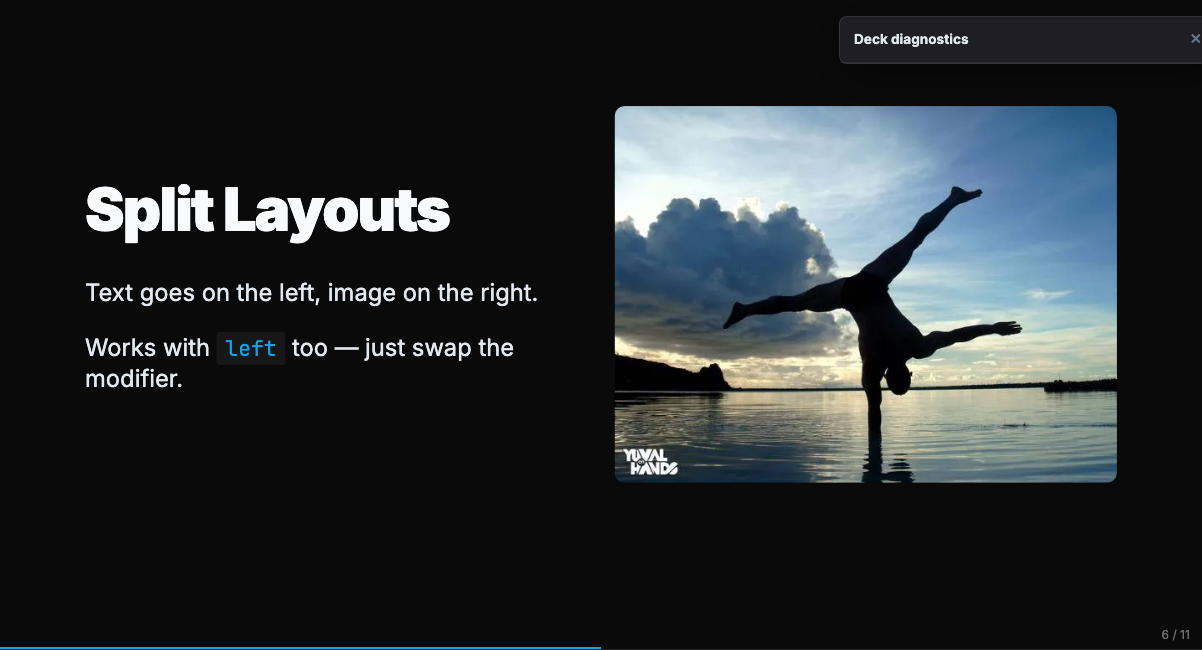Click the Split Layouts slide heading

267,210
